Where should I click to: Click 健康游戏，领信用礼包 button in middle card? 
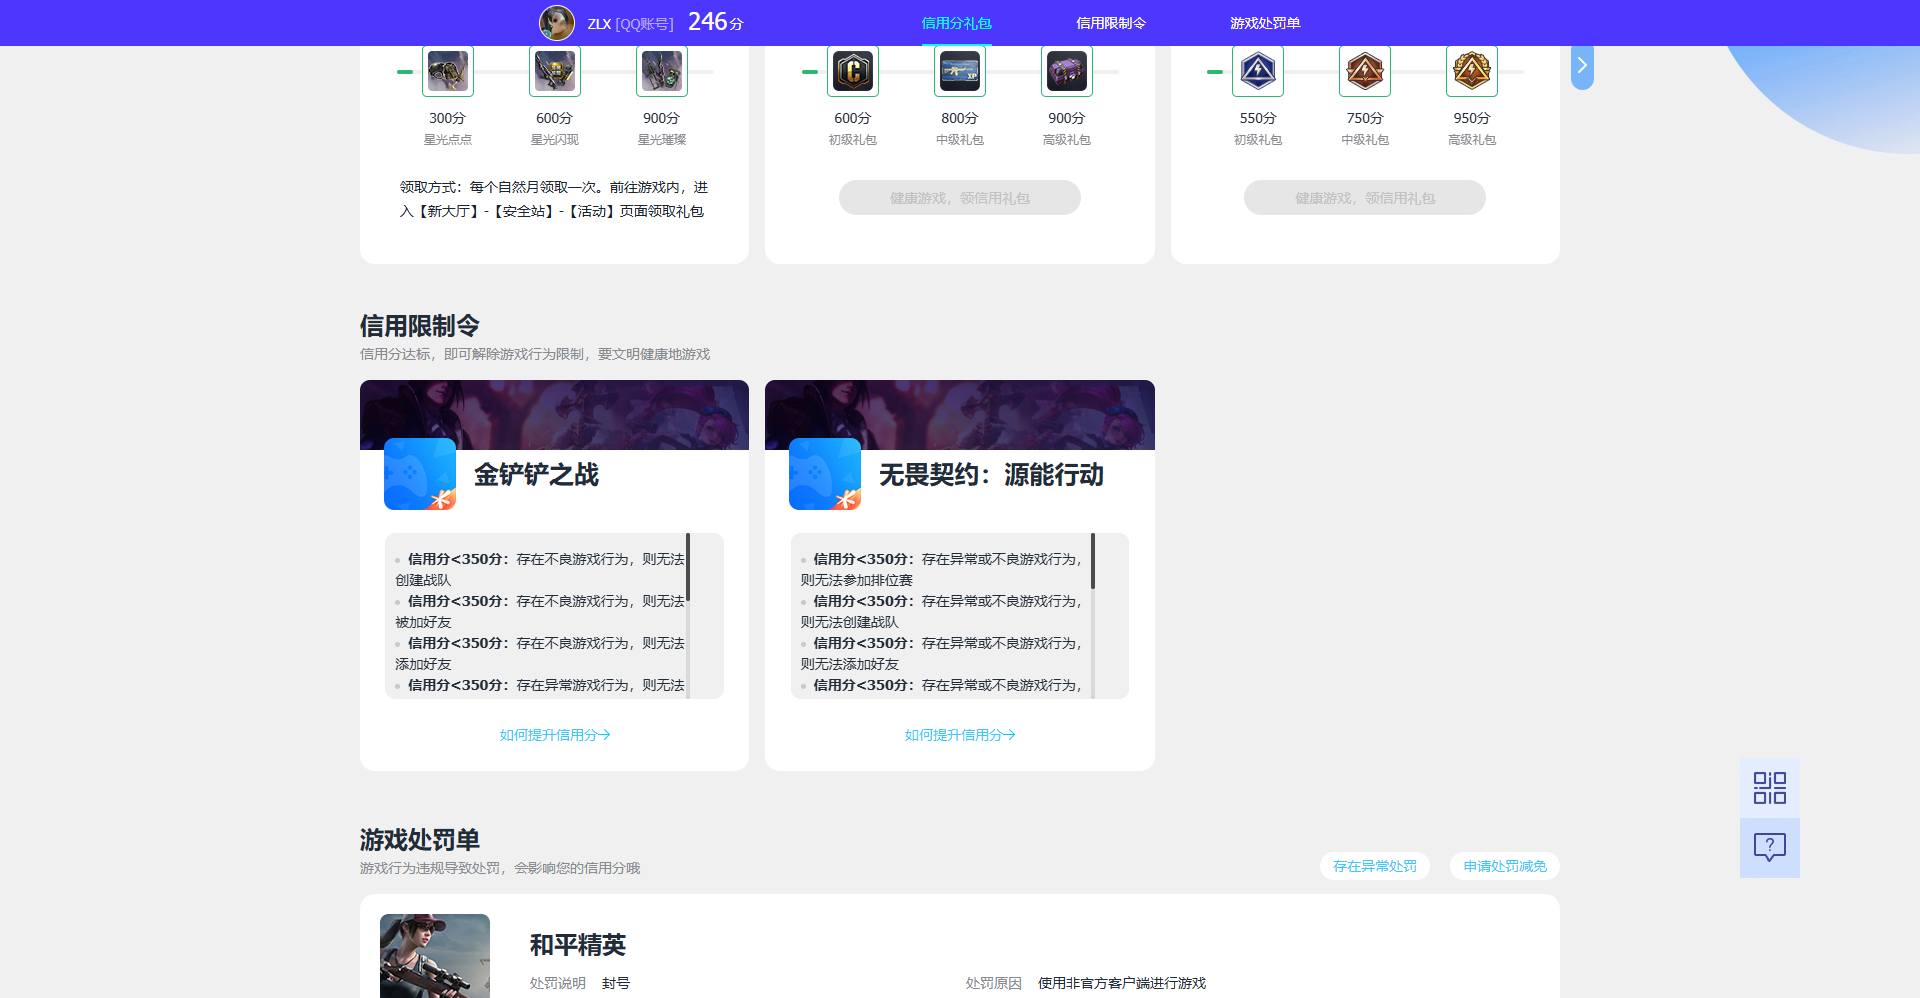(x=960, y=198)
